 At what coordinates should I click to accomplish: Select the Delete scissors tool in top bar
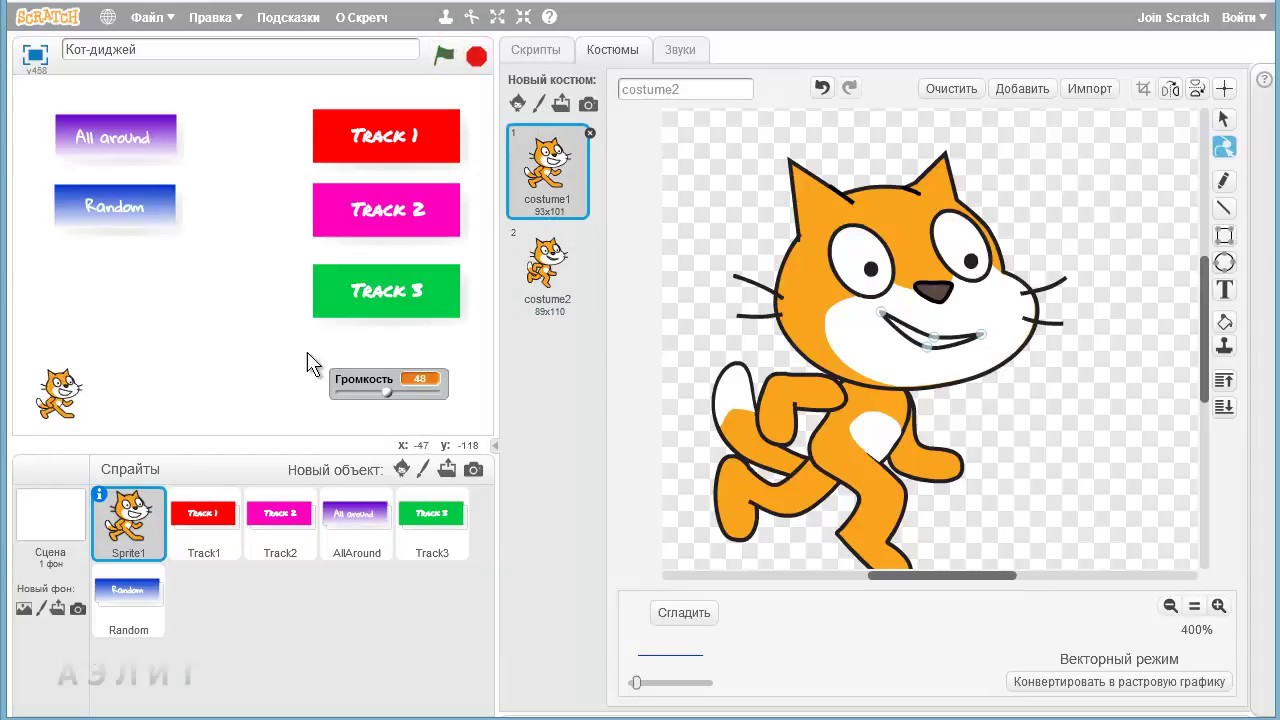(471, 17)
